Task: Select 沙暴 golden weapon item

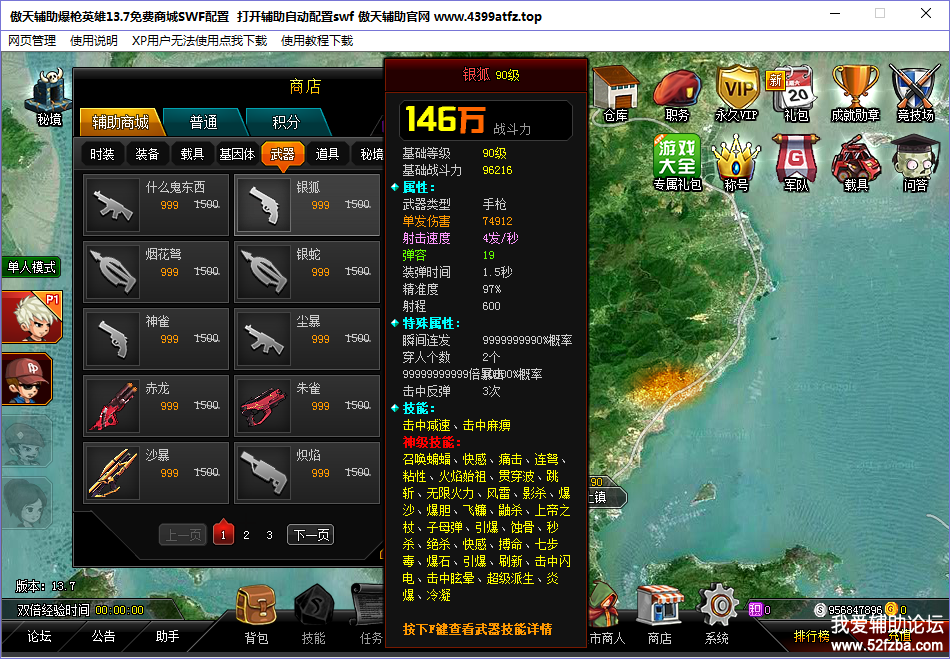Action: [156, 472]
